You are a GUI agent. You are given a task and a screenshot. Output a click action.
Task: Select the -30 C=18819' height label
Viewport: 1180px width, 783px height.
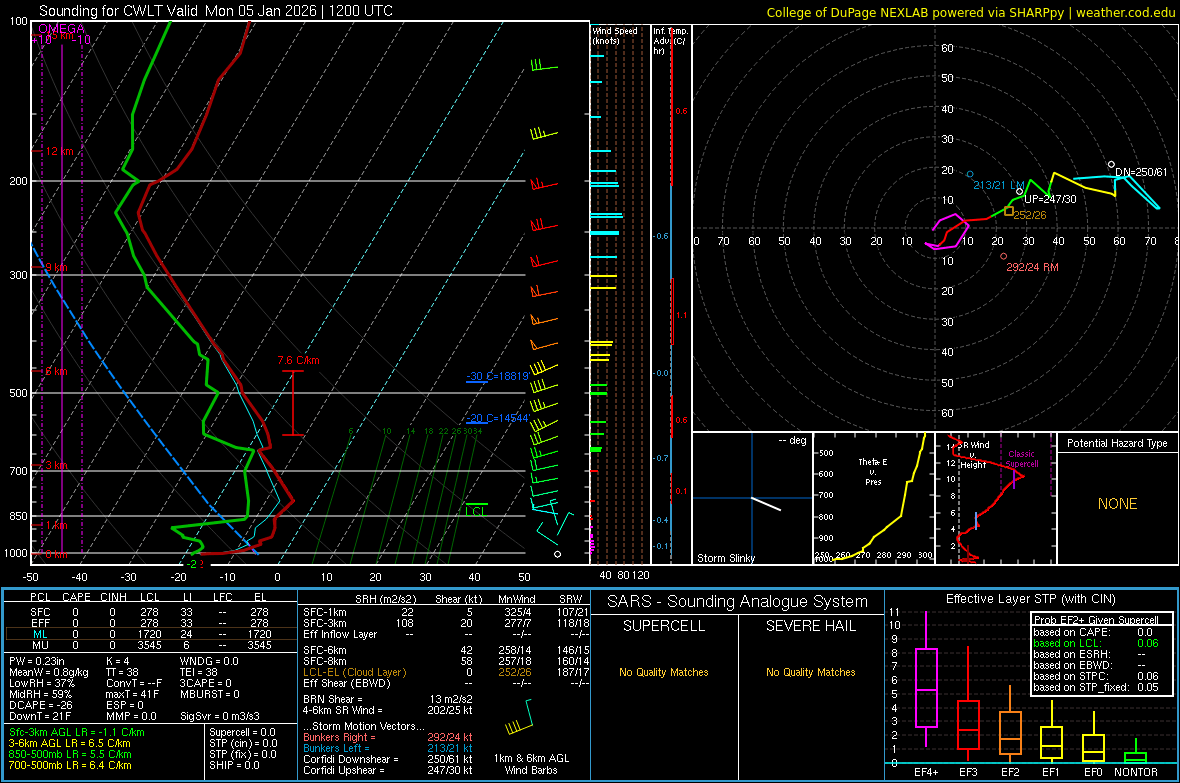click(498, 376)
